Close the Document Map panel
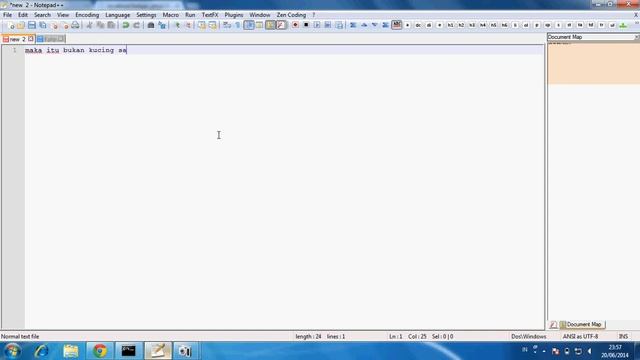The image size is (640, 360). pyautogui.click(x=636, y=37)
